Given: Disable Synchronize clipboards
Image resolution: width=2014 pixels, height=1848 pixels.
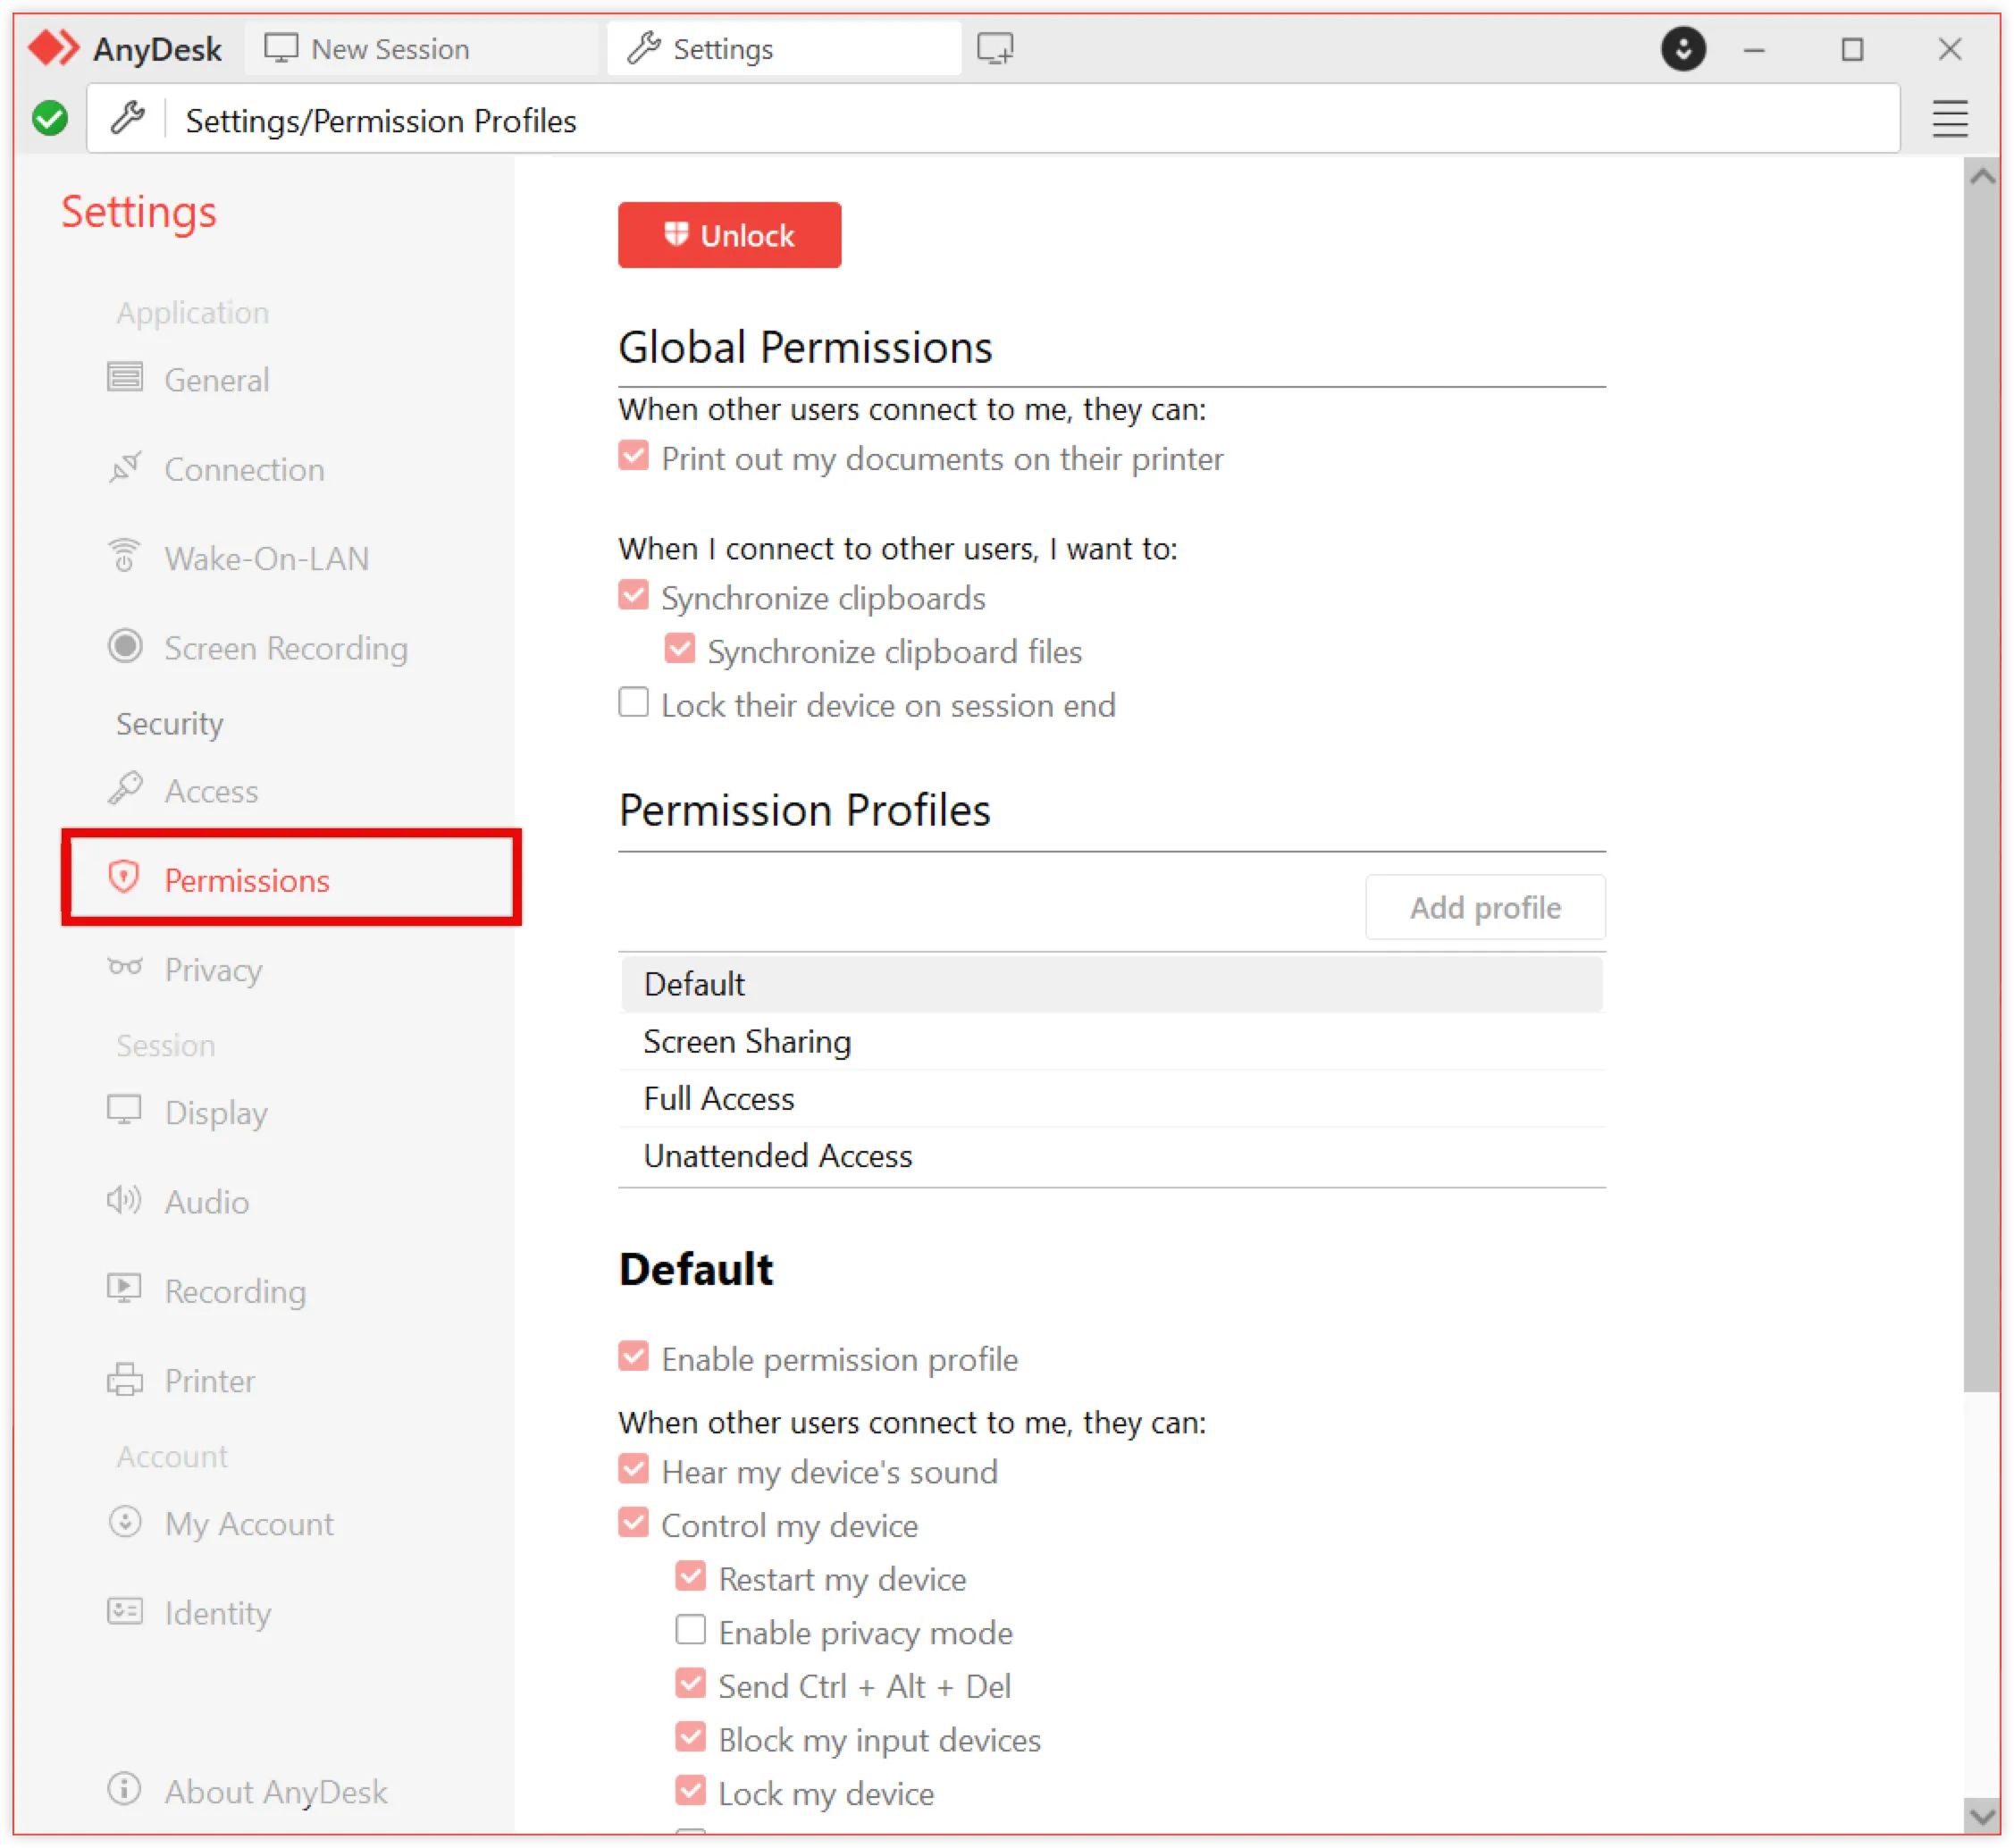Looking at the screenshot, I should click(634, 595).
